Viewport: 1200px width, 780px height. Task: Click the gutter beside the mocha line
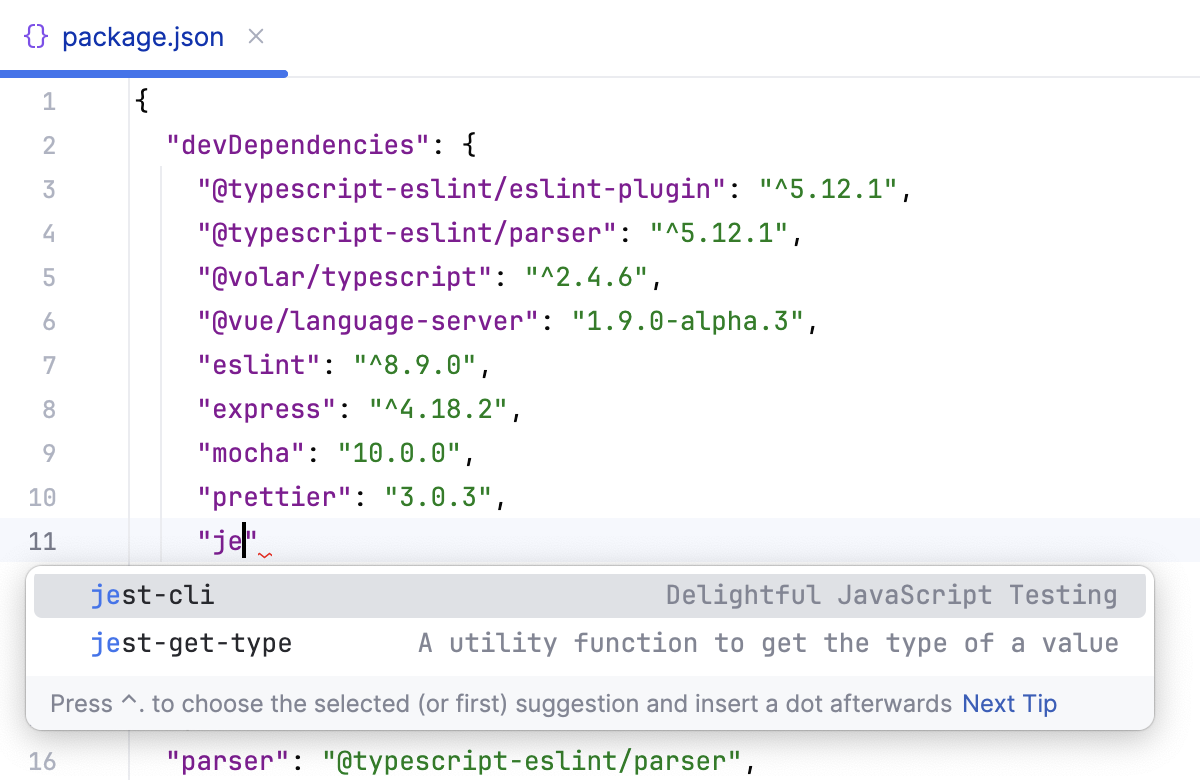[49, 453]
